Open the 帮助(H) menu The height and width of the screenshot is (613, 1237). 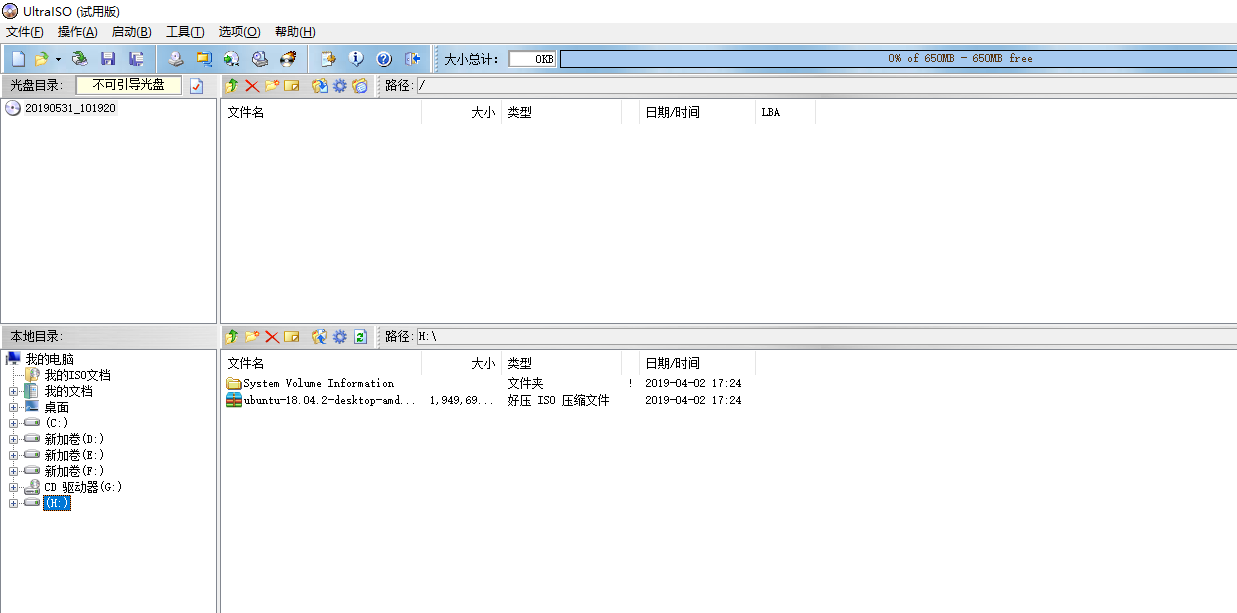294,32
